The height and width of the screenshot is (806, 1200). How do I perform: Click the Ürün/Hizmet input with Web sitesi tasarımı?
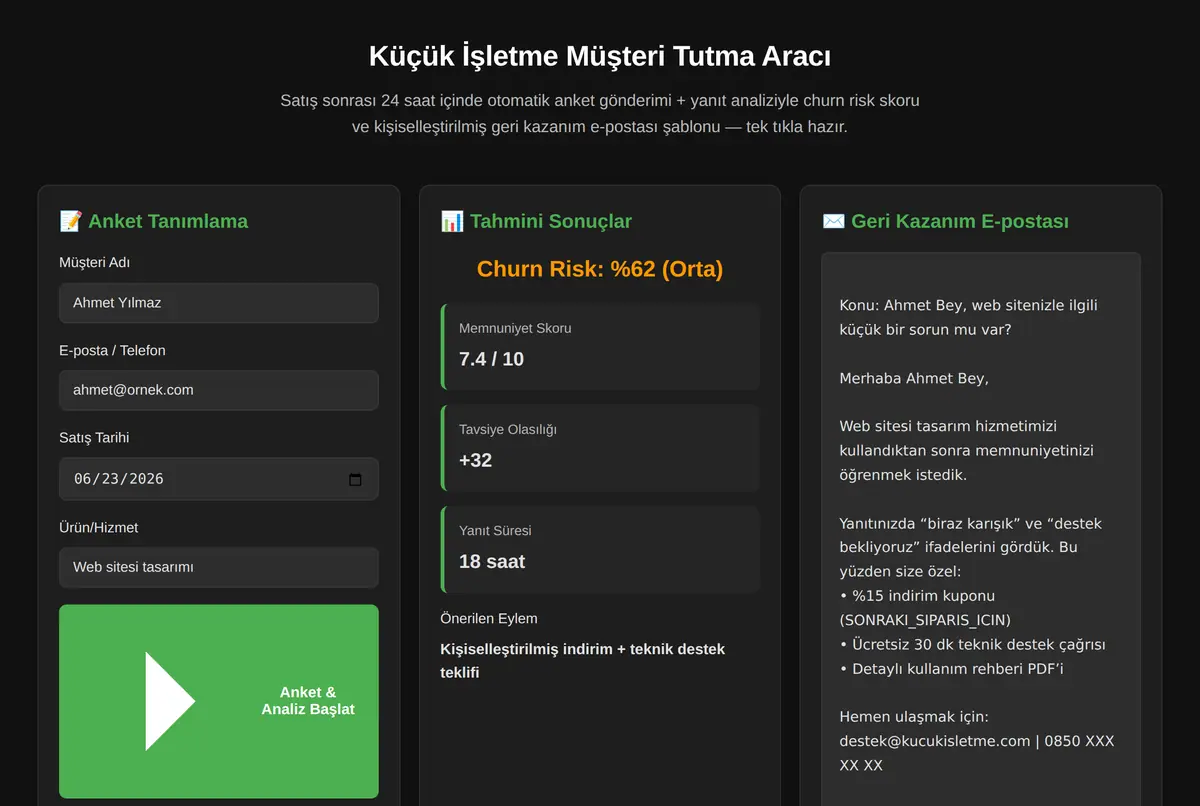219,567
